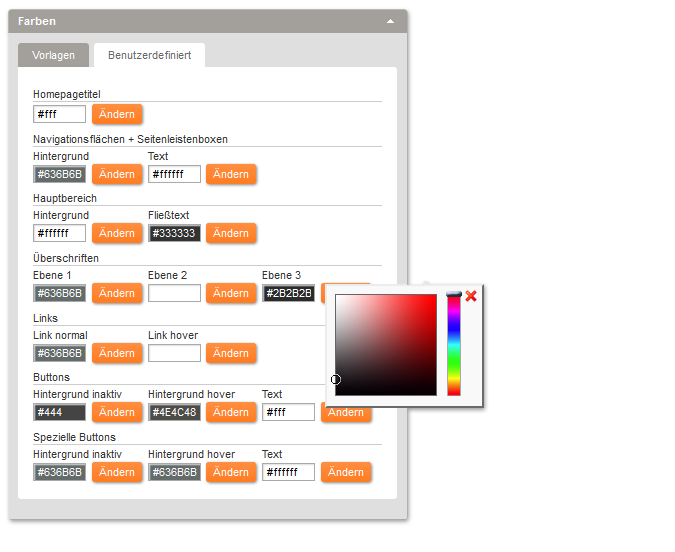Click the circular color selector marker
Screen dimensions: 675x552
pyautogui.click(x=336, y=379)
